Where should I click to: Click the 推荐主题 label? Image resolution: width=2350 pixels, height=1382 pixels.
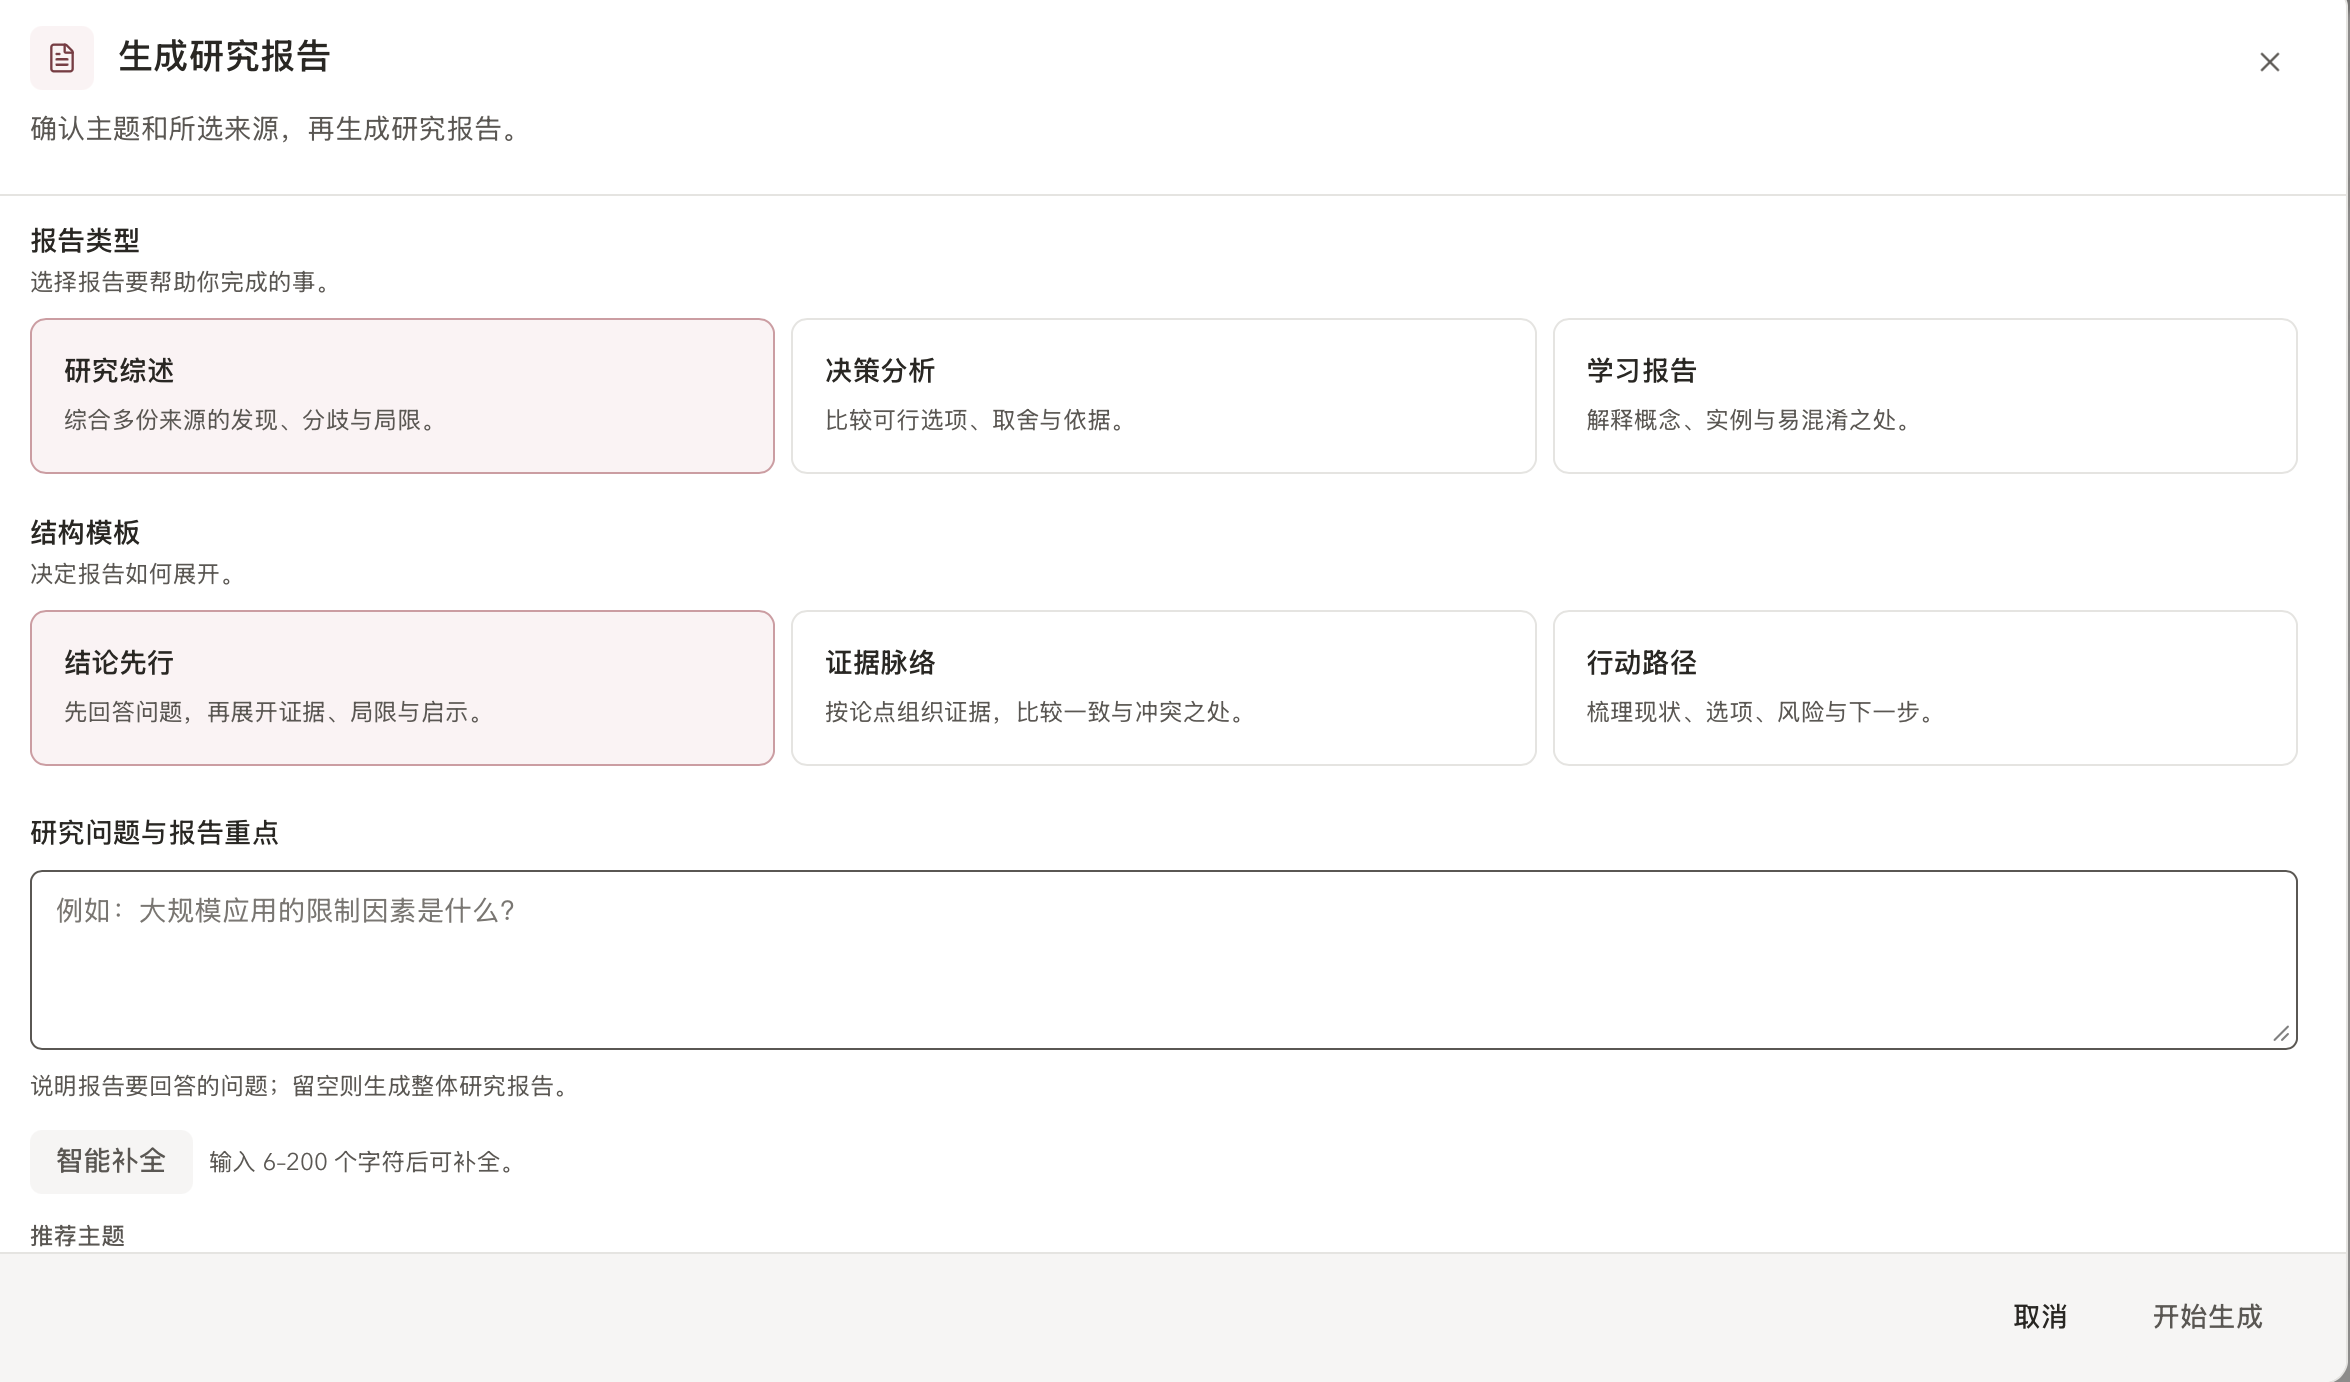coord(78,1236)
